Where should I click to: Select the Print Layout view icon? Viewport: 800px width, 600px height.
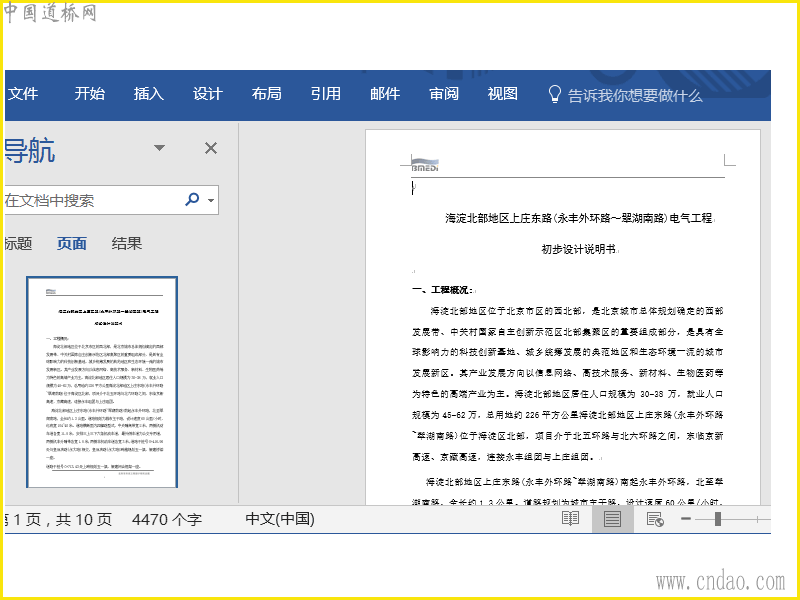point(612,519)
